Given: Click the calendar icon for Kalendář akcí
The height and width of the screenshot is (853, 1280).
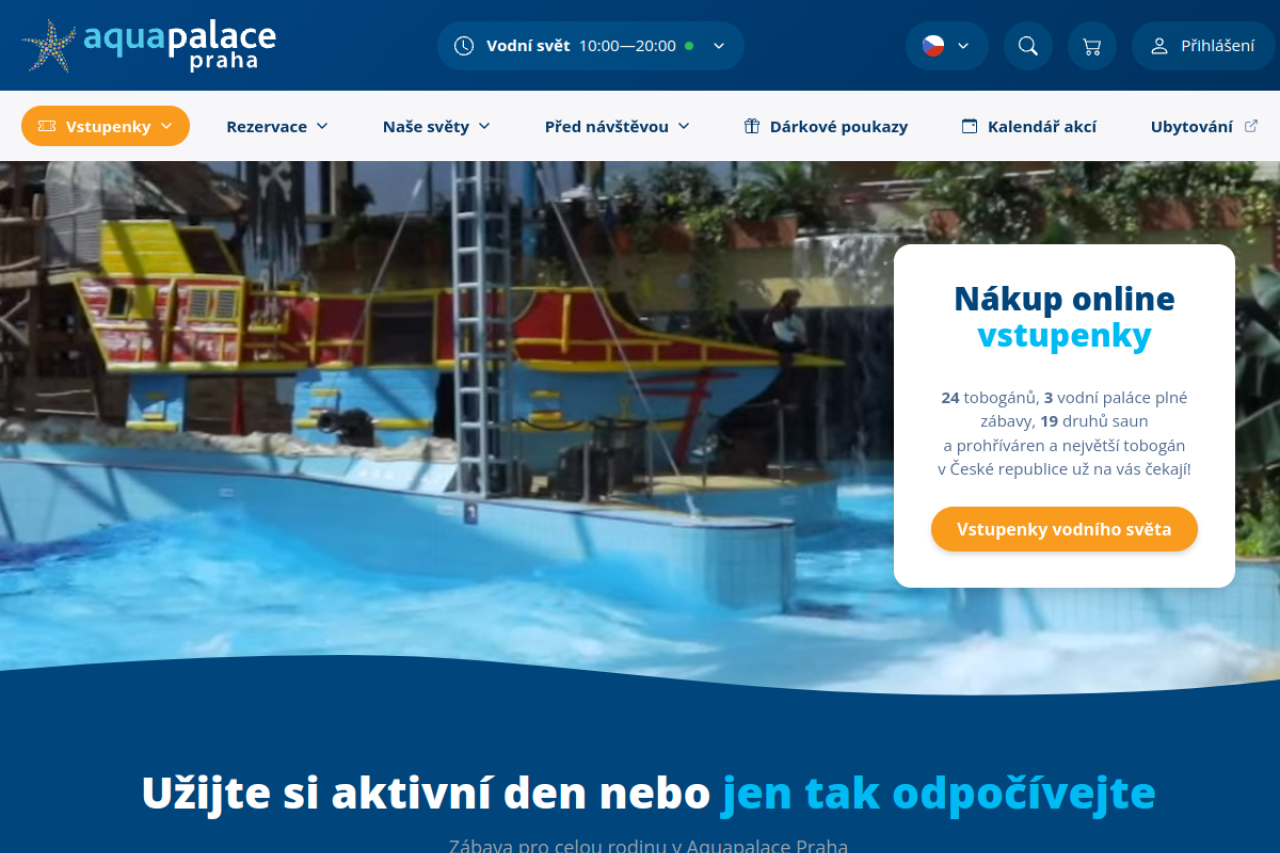Looking at the screenshot, I should click(x=969, y=126).
